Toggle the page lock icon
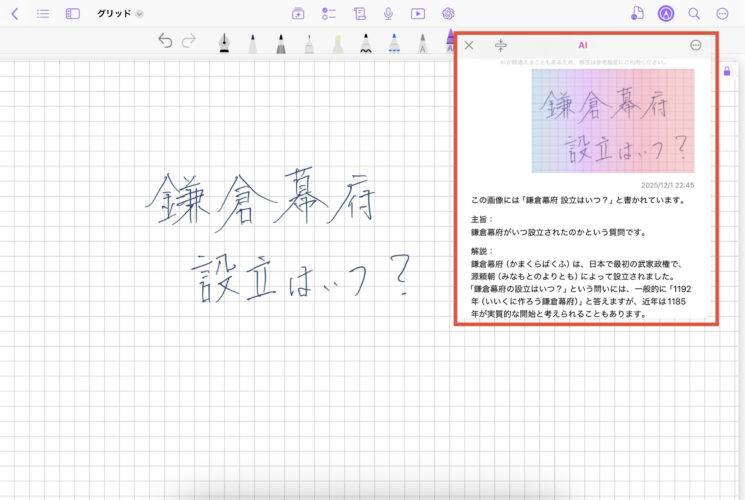This screenshot has width=745, height=500. (x=727, y=71)
